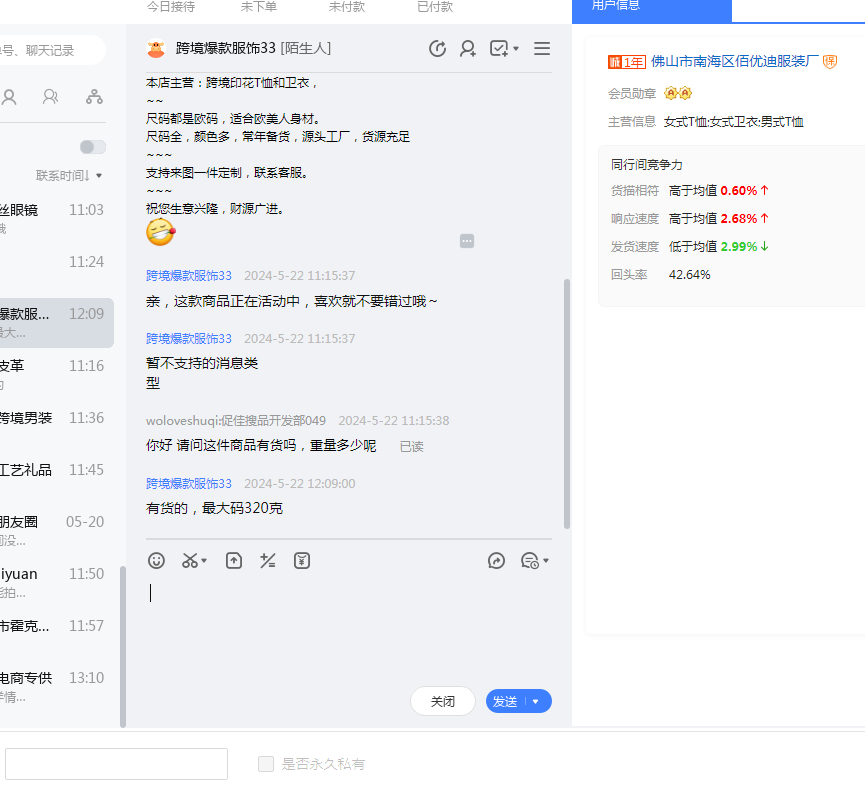Click the organization tree icon in sidebar

click(x=94, y=97)
